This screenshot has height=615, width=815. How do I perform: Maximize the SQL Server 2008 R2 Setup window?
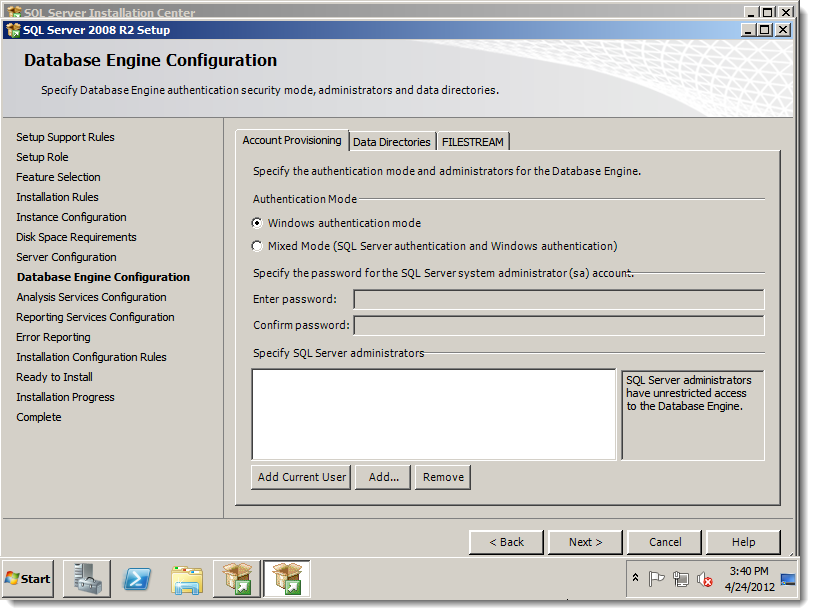click(765, 30)
